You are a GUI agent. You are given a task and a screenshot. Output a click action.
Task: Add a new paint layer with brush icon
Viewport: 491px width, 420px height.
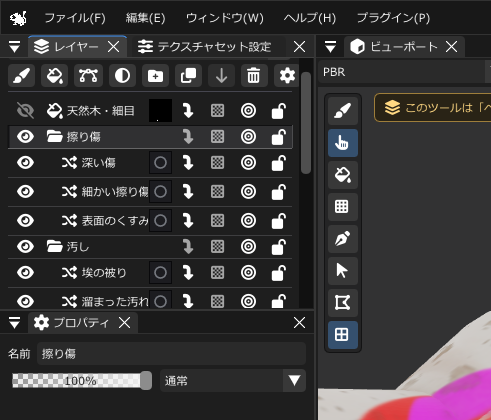[21, 76]
